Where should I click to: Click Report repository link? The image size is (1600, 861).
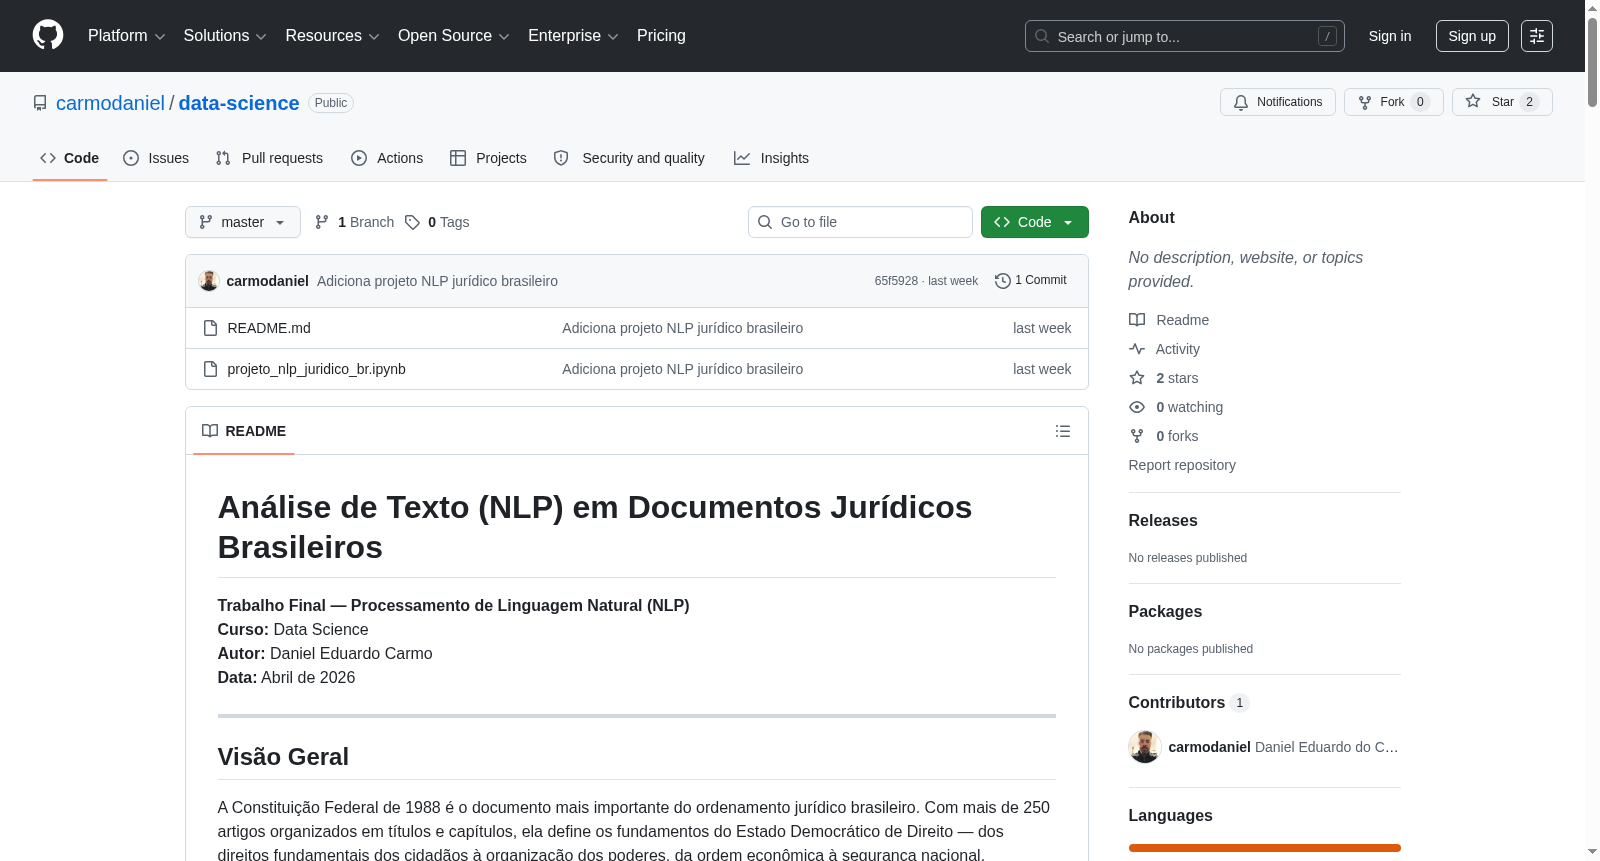[x=1182, y=465]
